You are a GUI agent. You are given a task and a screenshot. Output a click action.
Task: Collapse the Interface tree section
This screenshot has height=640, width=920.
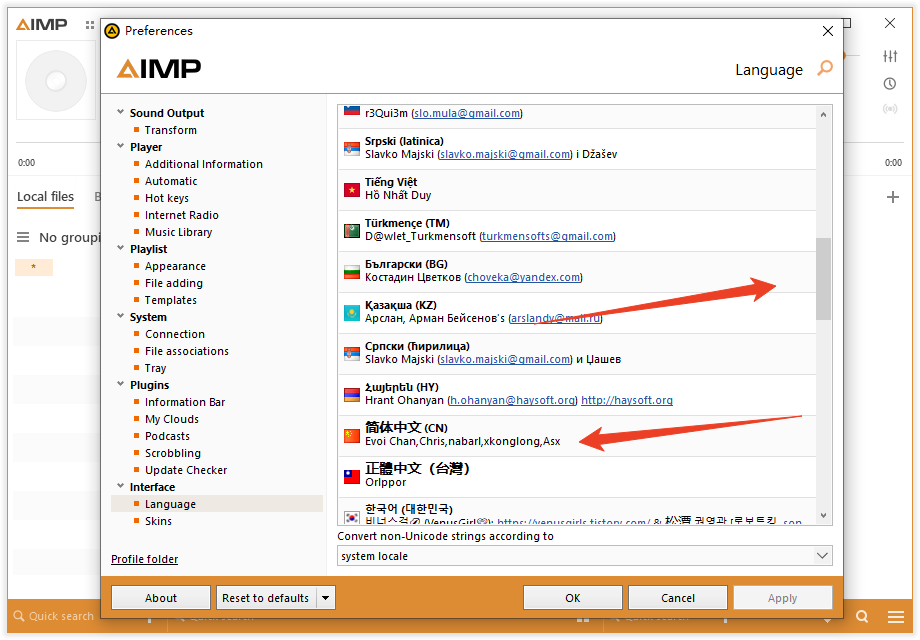coord(120,486)
